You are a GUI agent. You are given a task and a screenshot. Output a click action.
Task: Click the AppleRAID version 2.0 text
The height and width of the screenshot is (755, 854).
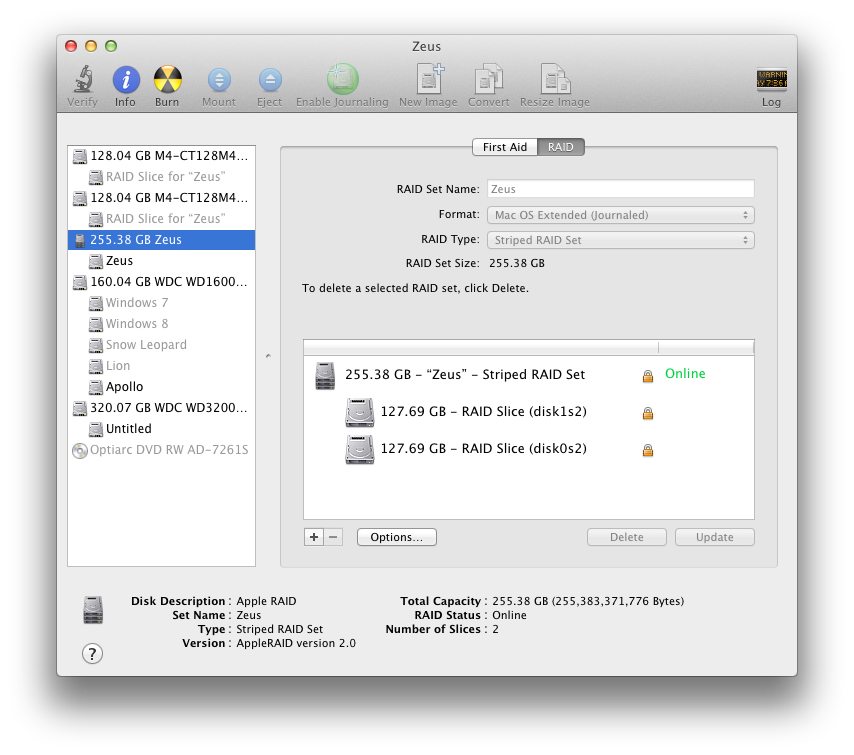tap(296, 643)
